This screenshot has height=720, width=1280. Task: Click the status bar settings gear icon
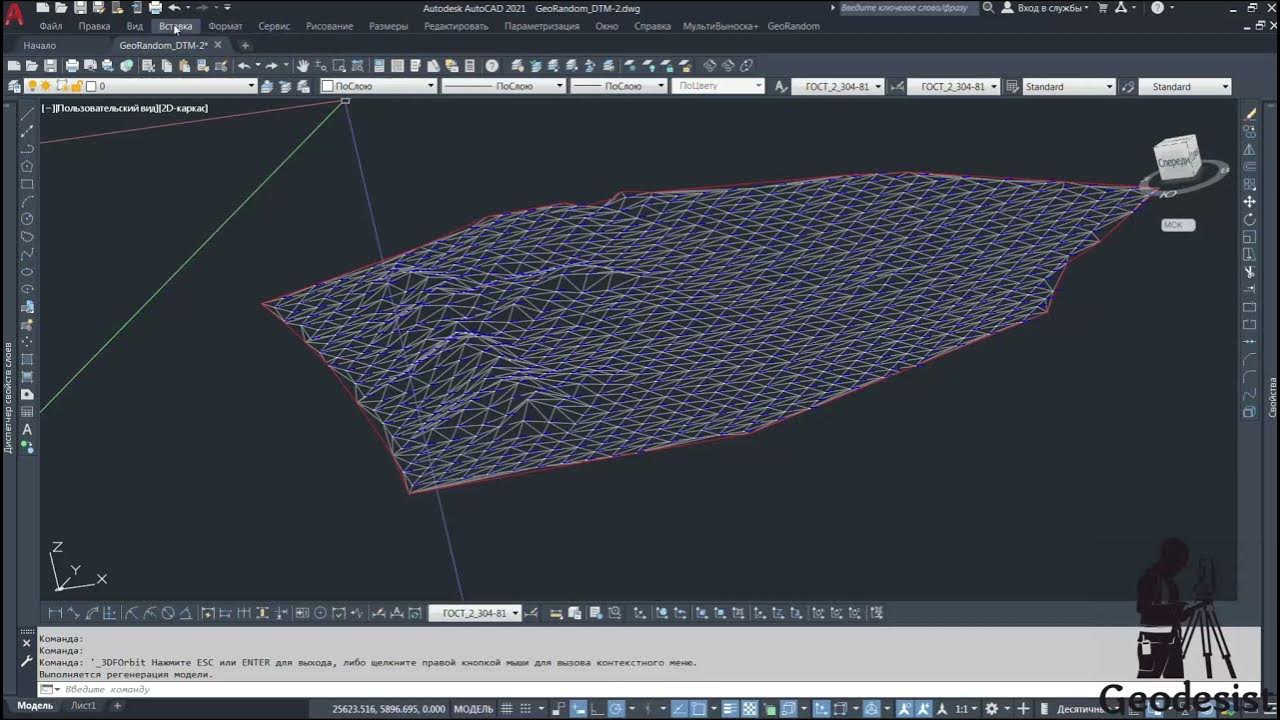click(992, 708)
